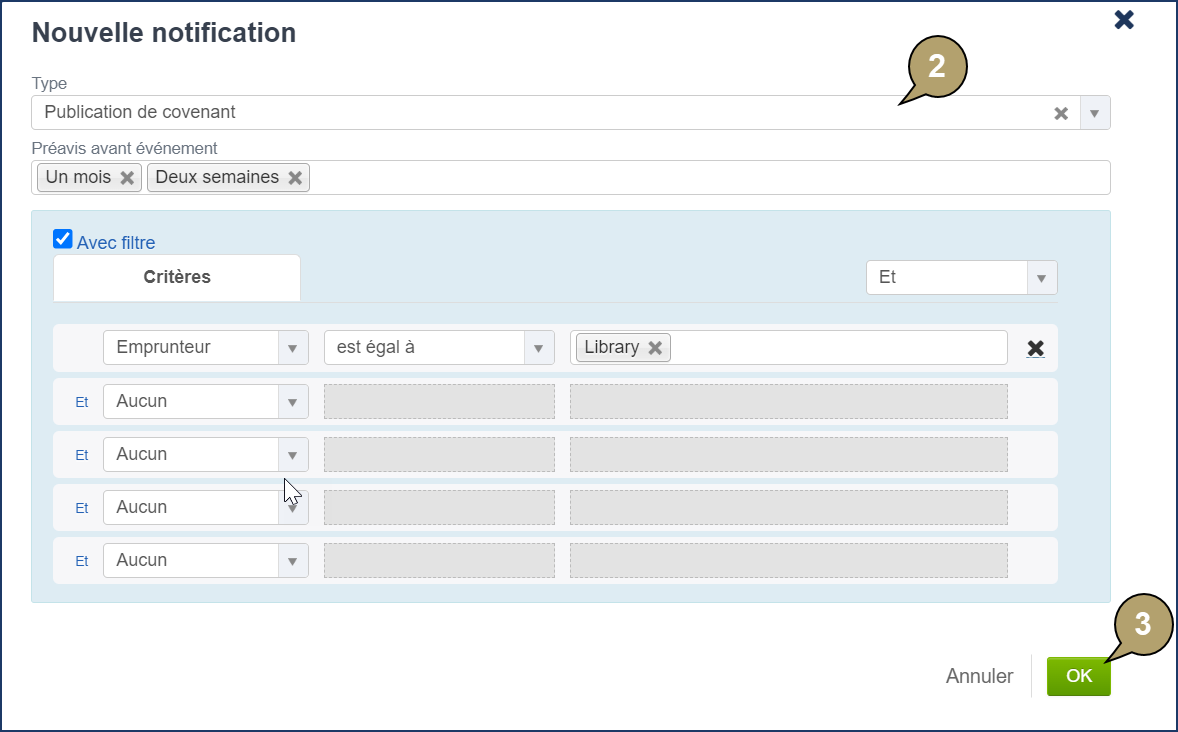This screenshot has height=732, width=1178.
Task: Expand the first 'Aucun' criteria dropdown
Action: pos(292,402)
